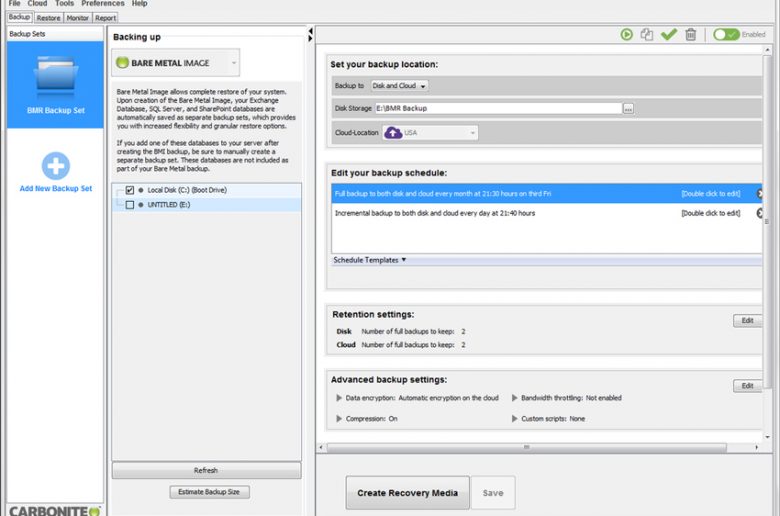Click the Backup Sets panel header

[55, 34]
